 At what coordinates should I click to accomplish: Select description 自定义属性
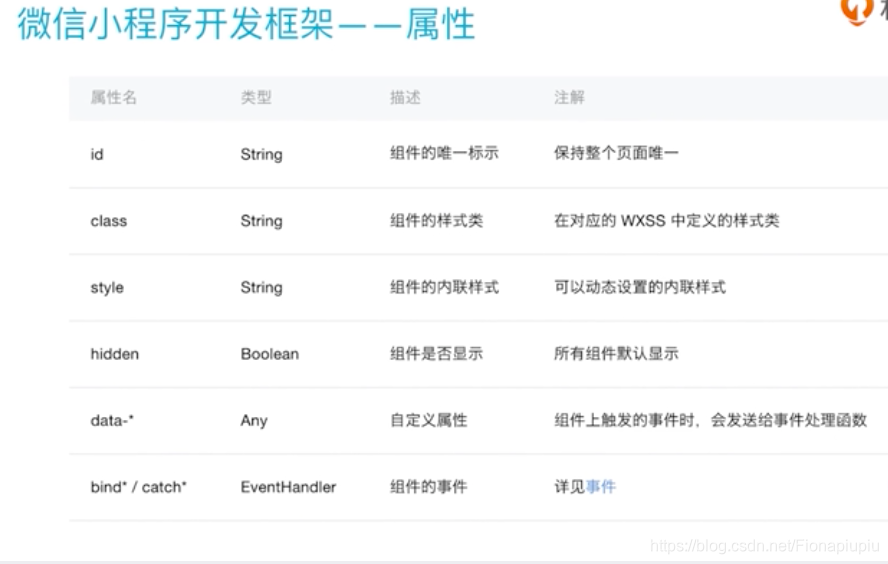click(429, 420)
